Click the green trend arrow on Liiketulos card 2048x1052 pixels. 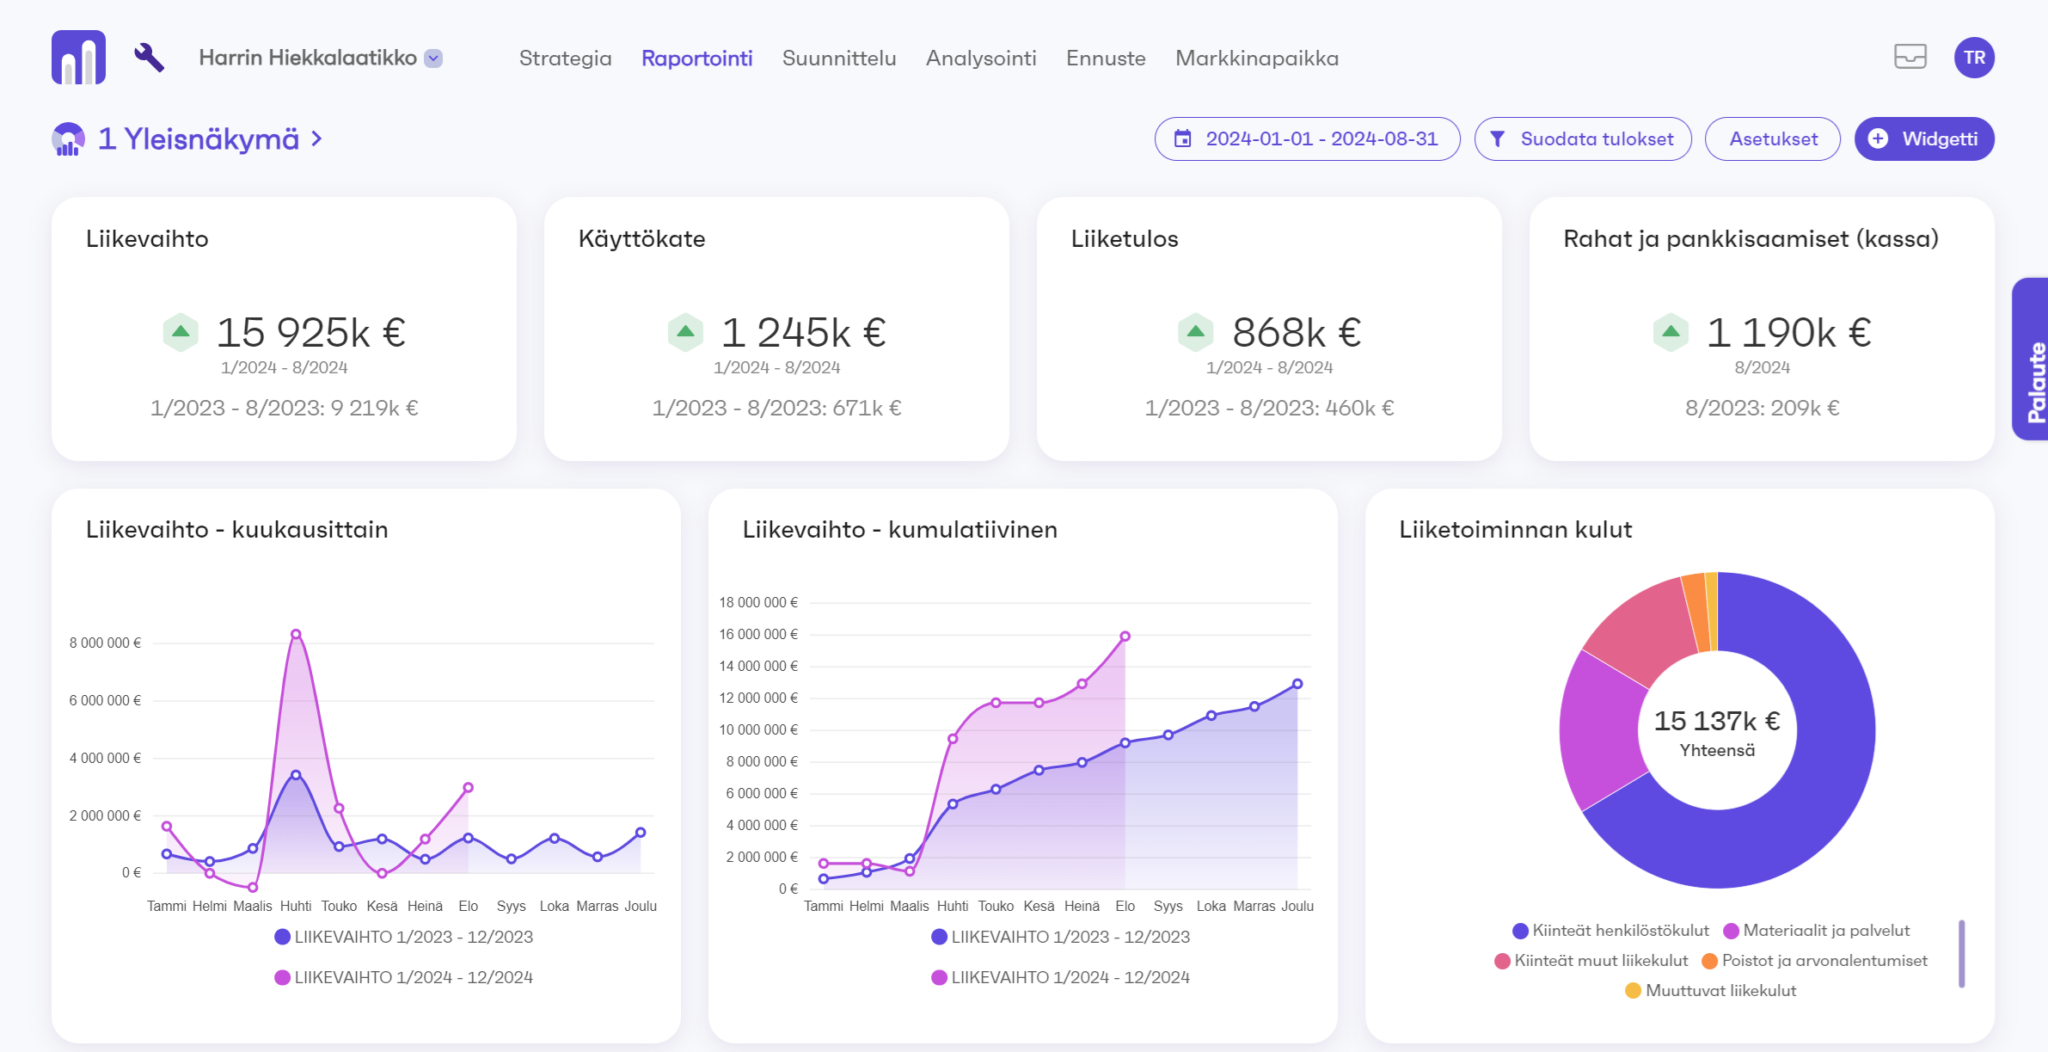(1195, 332)
